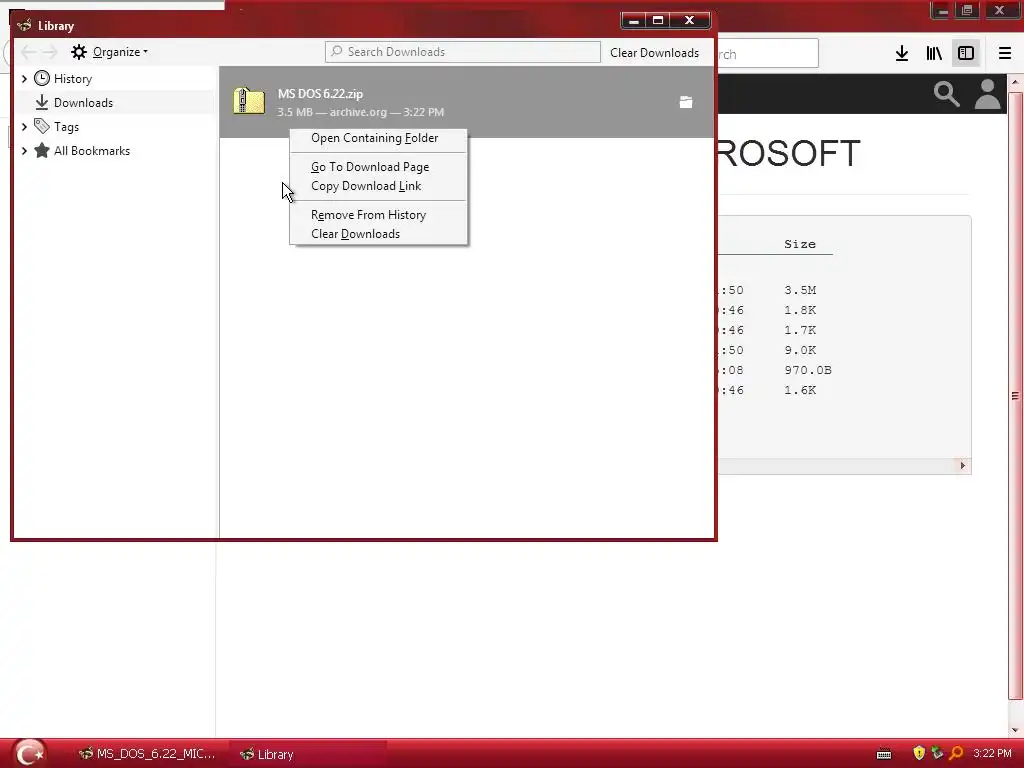Click the archive.org magnifier search icon
This screenshot has width=1024, height=768.
(x=946, y=94)
